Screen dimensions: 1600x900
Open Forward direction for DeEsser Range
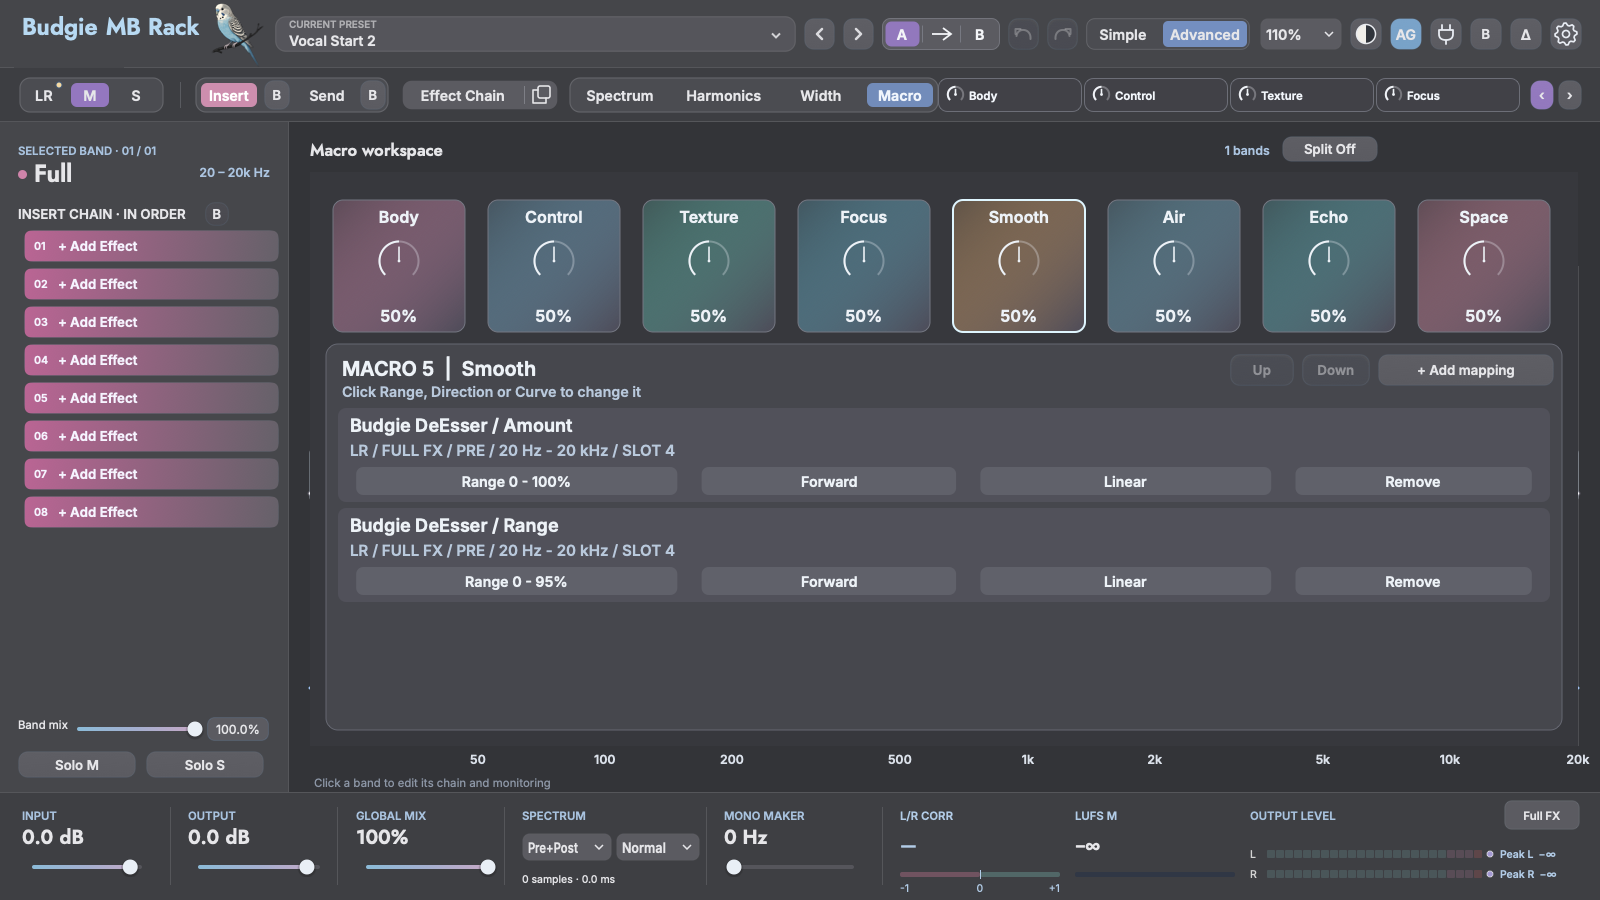click(x=828, y=581)
